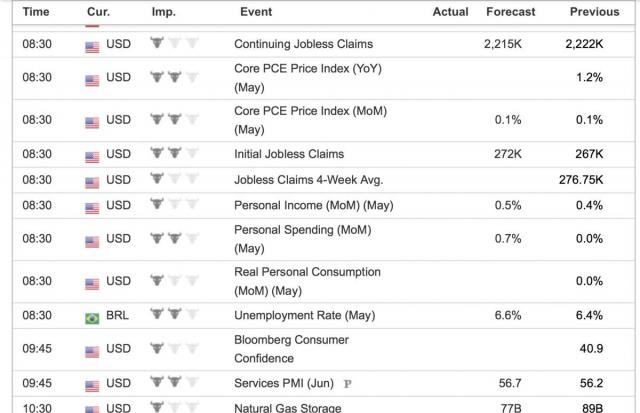Click the US flag beside Continuing Jobless Claims
Image resolution: width=640 pixels, height=413 pixels.
92,47
